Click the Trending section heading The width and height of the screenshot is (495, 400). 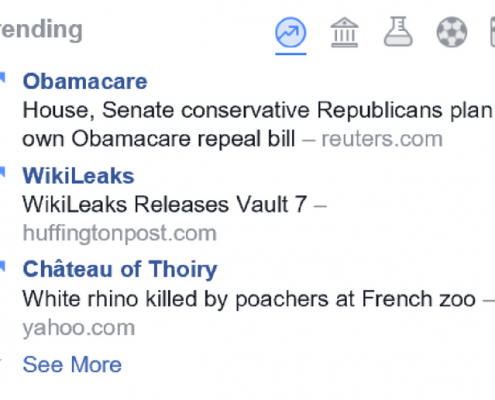[41, 30]
